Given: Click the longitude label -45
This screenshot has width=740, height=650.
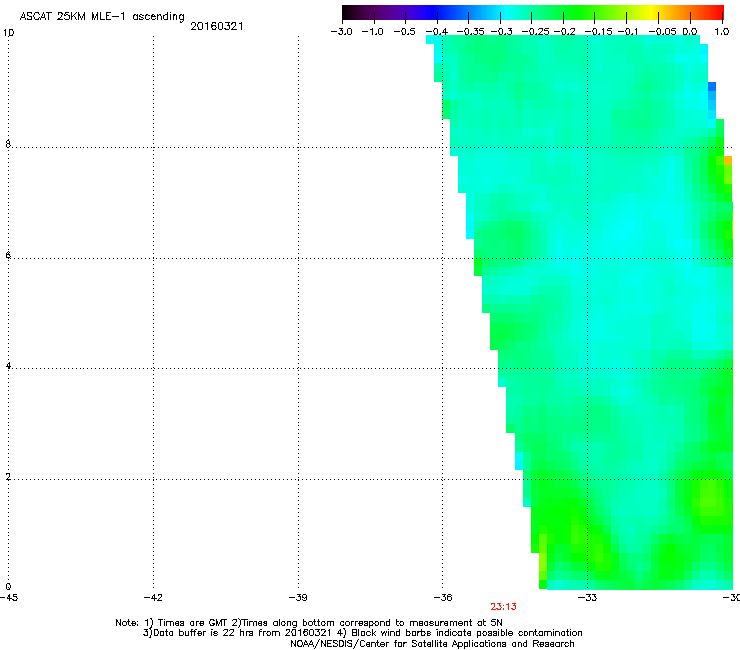Looking at the screenshot, I should pyautogui.click(x=8, y=598).
